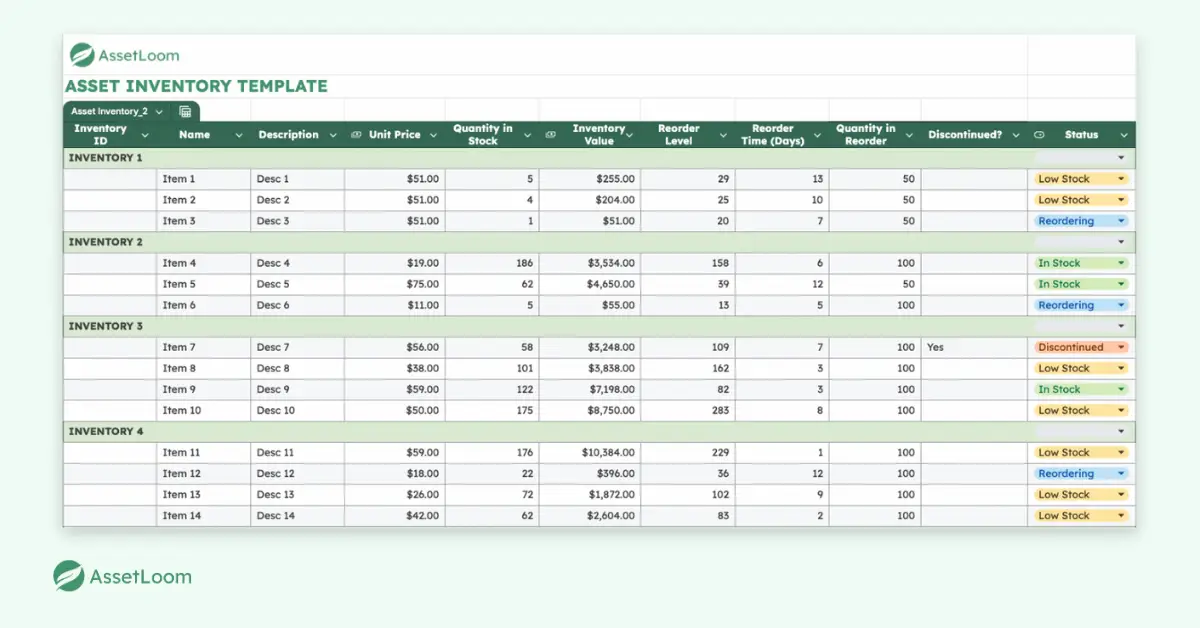Click the ASSET INVENTORY TEMPLATE title
The width and height of the screenshot is (1200, 628).
[197, 86]
